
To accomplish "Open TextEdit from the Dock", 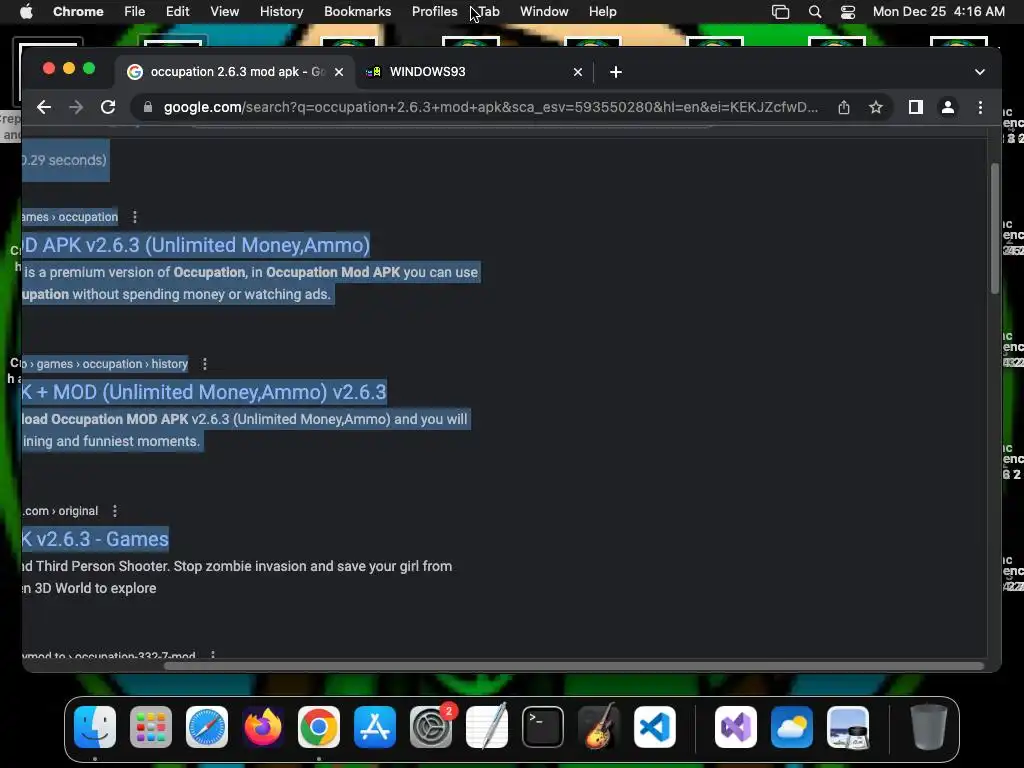I will click(x=487, y=727).
